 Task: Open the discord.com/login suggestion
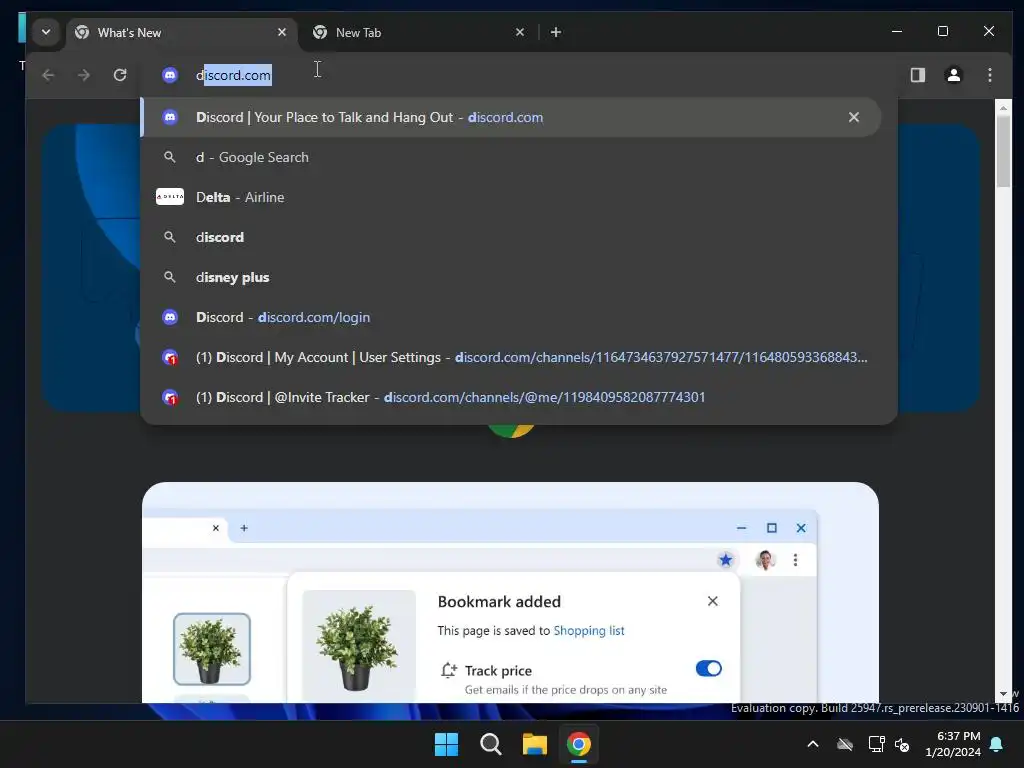[x=511, y=317]
